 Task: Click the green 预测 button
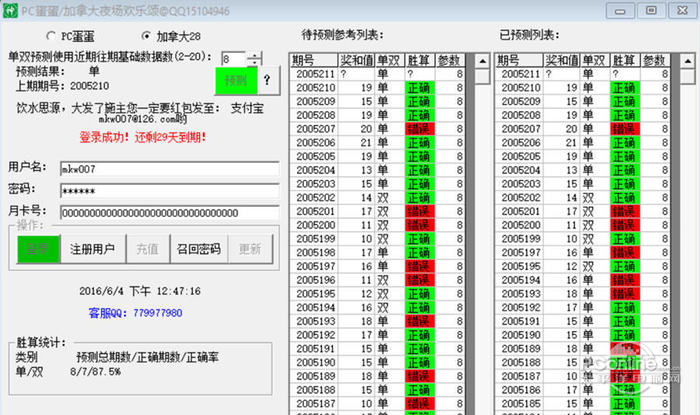[x=236, y=81]
